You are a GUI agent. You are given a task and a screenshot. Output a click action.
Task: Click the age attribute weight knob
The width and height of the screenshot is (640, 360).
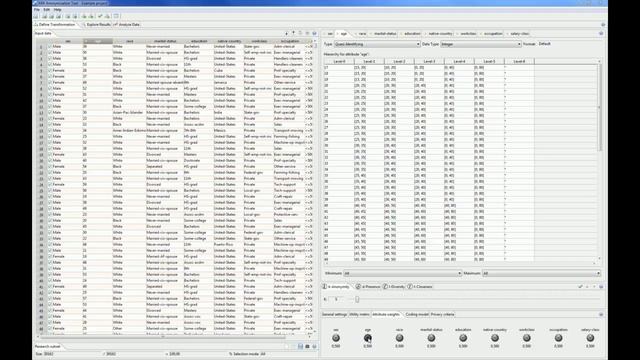(x=368, y=338)
